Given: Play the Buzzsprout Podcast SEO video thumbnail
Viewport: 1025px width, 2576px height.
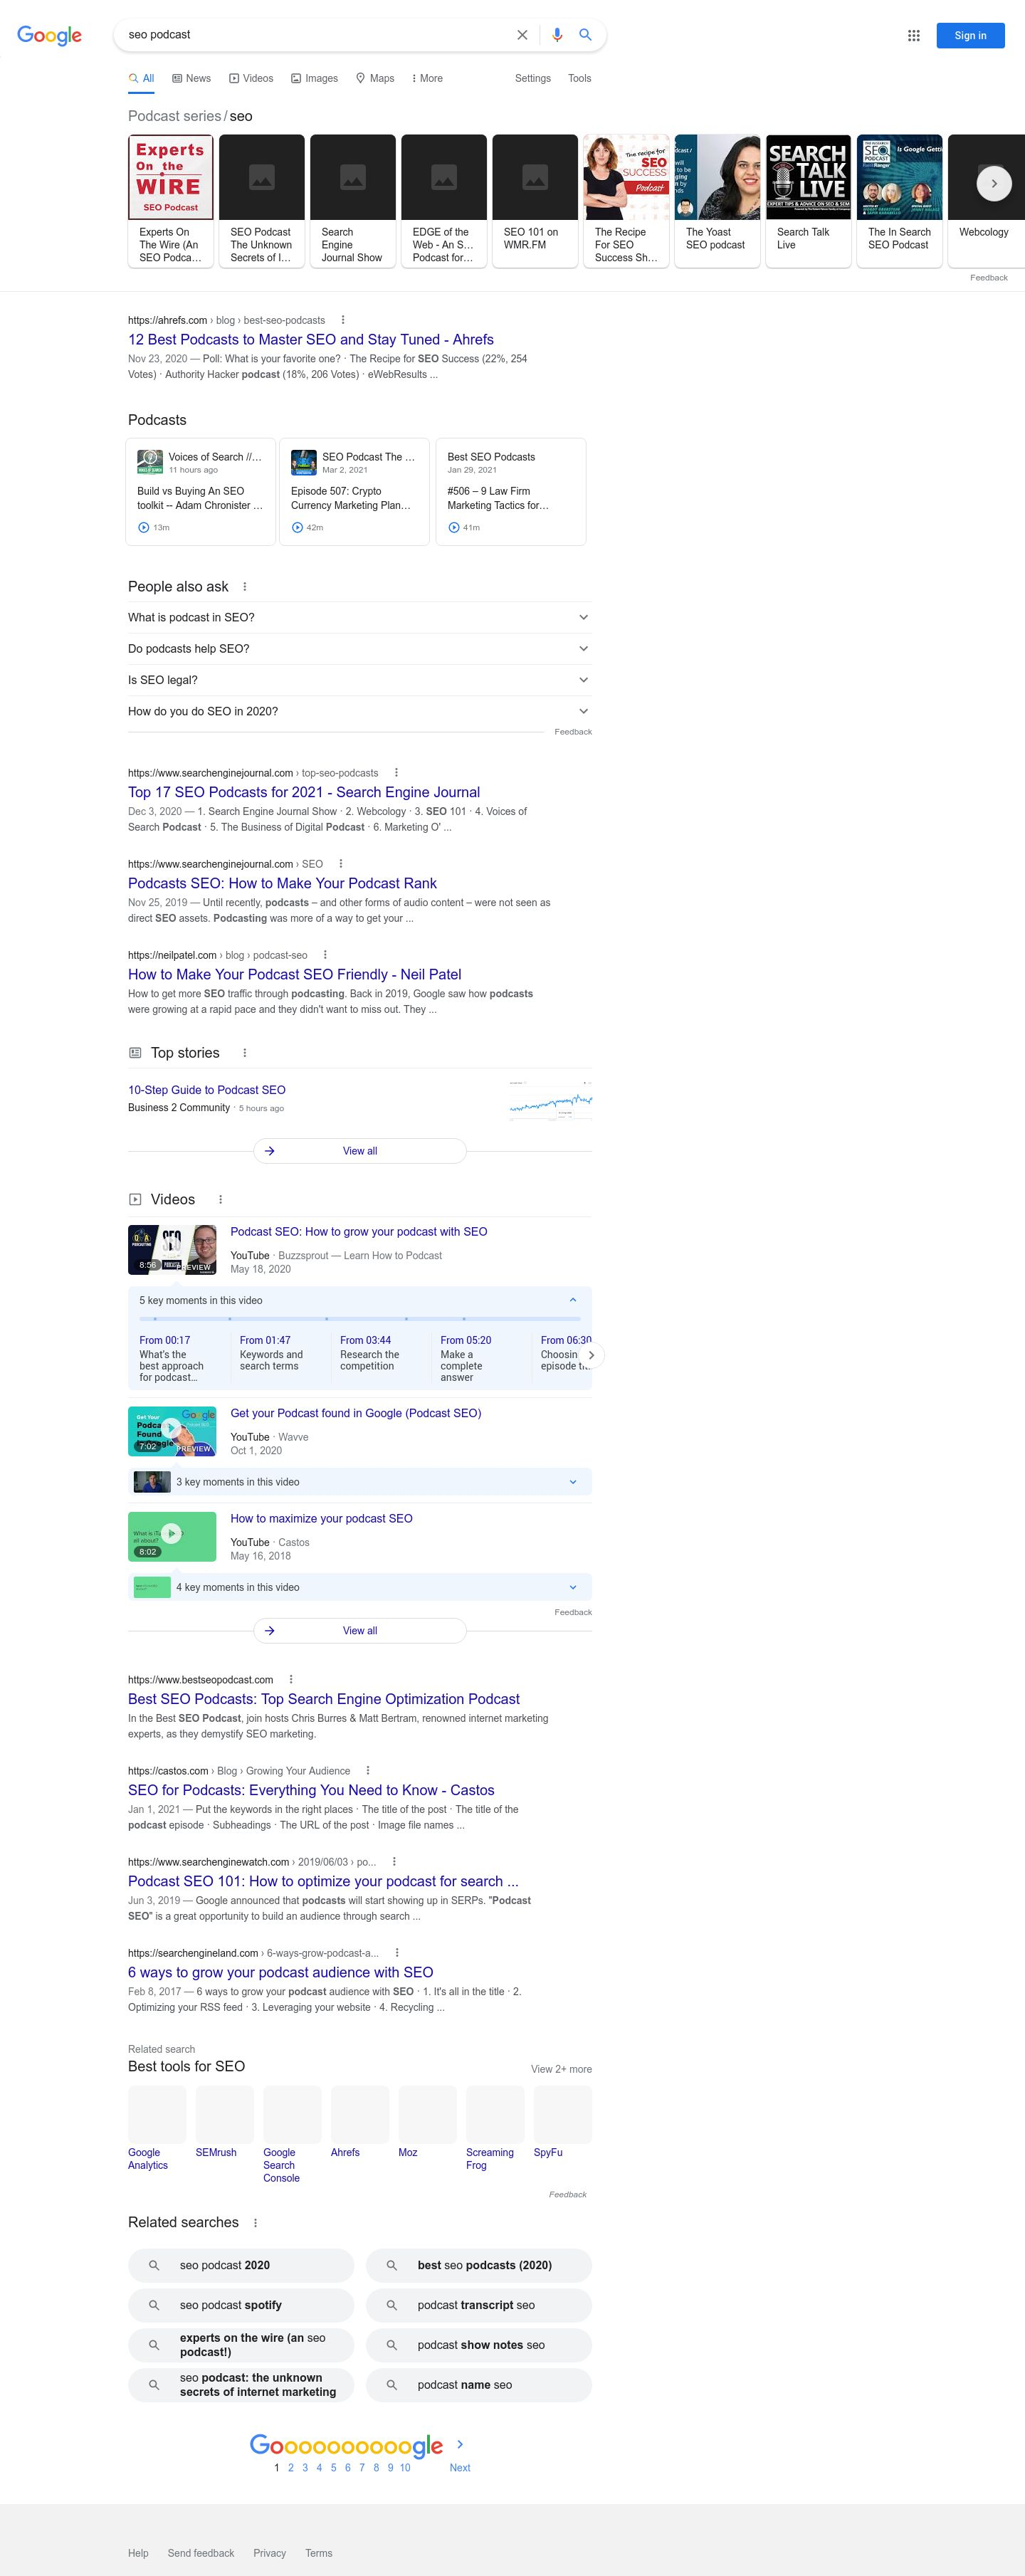Looking at the screenshot, I should tap(172, 1249).
